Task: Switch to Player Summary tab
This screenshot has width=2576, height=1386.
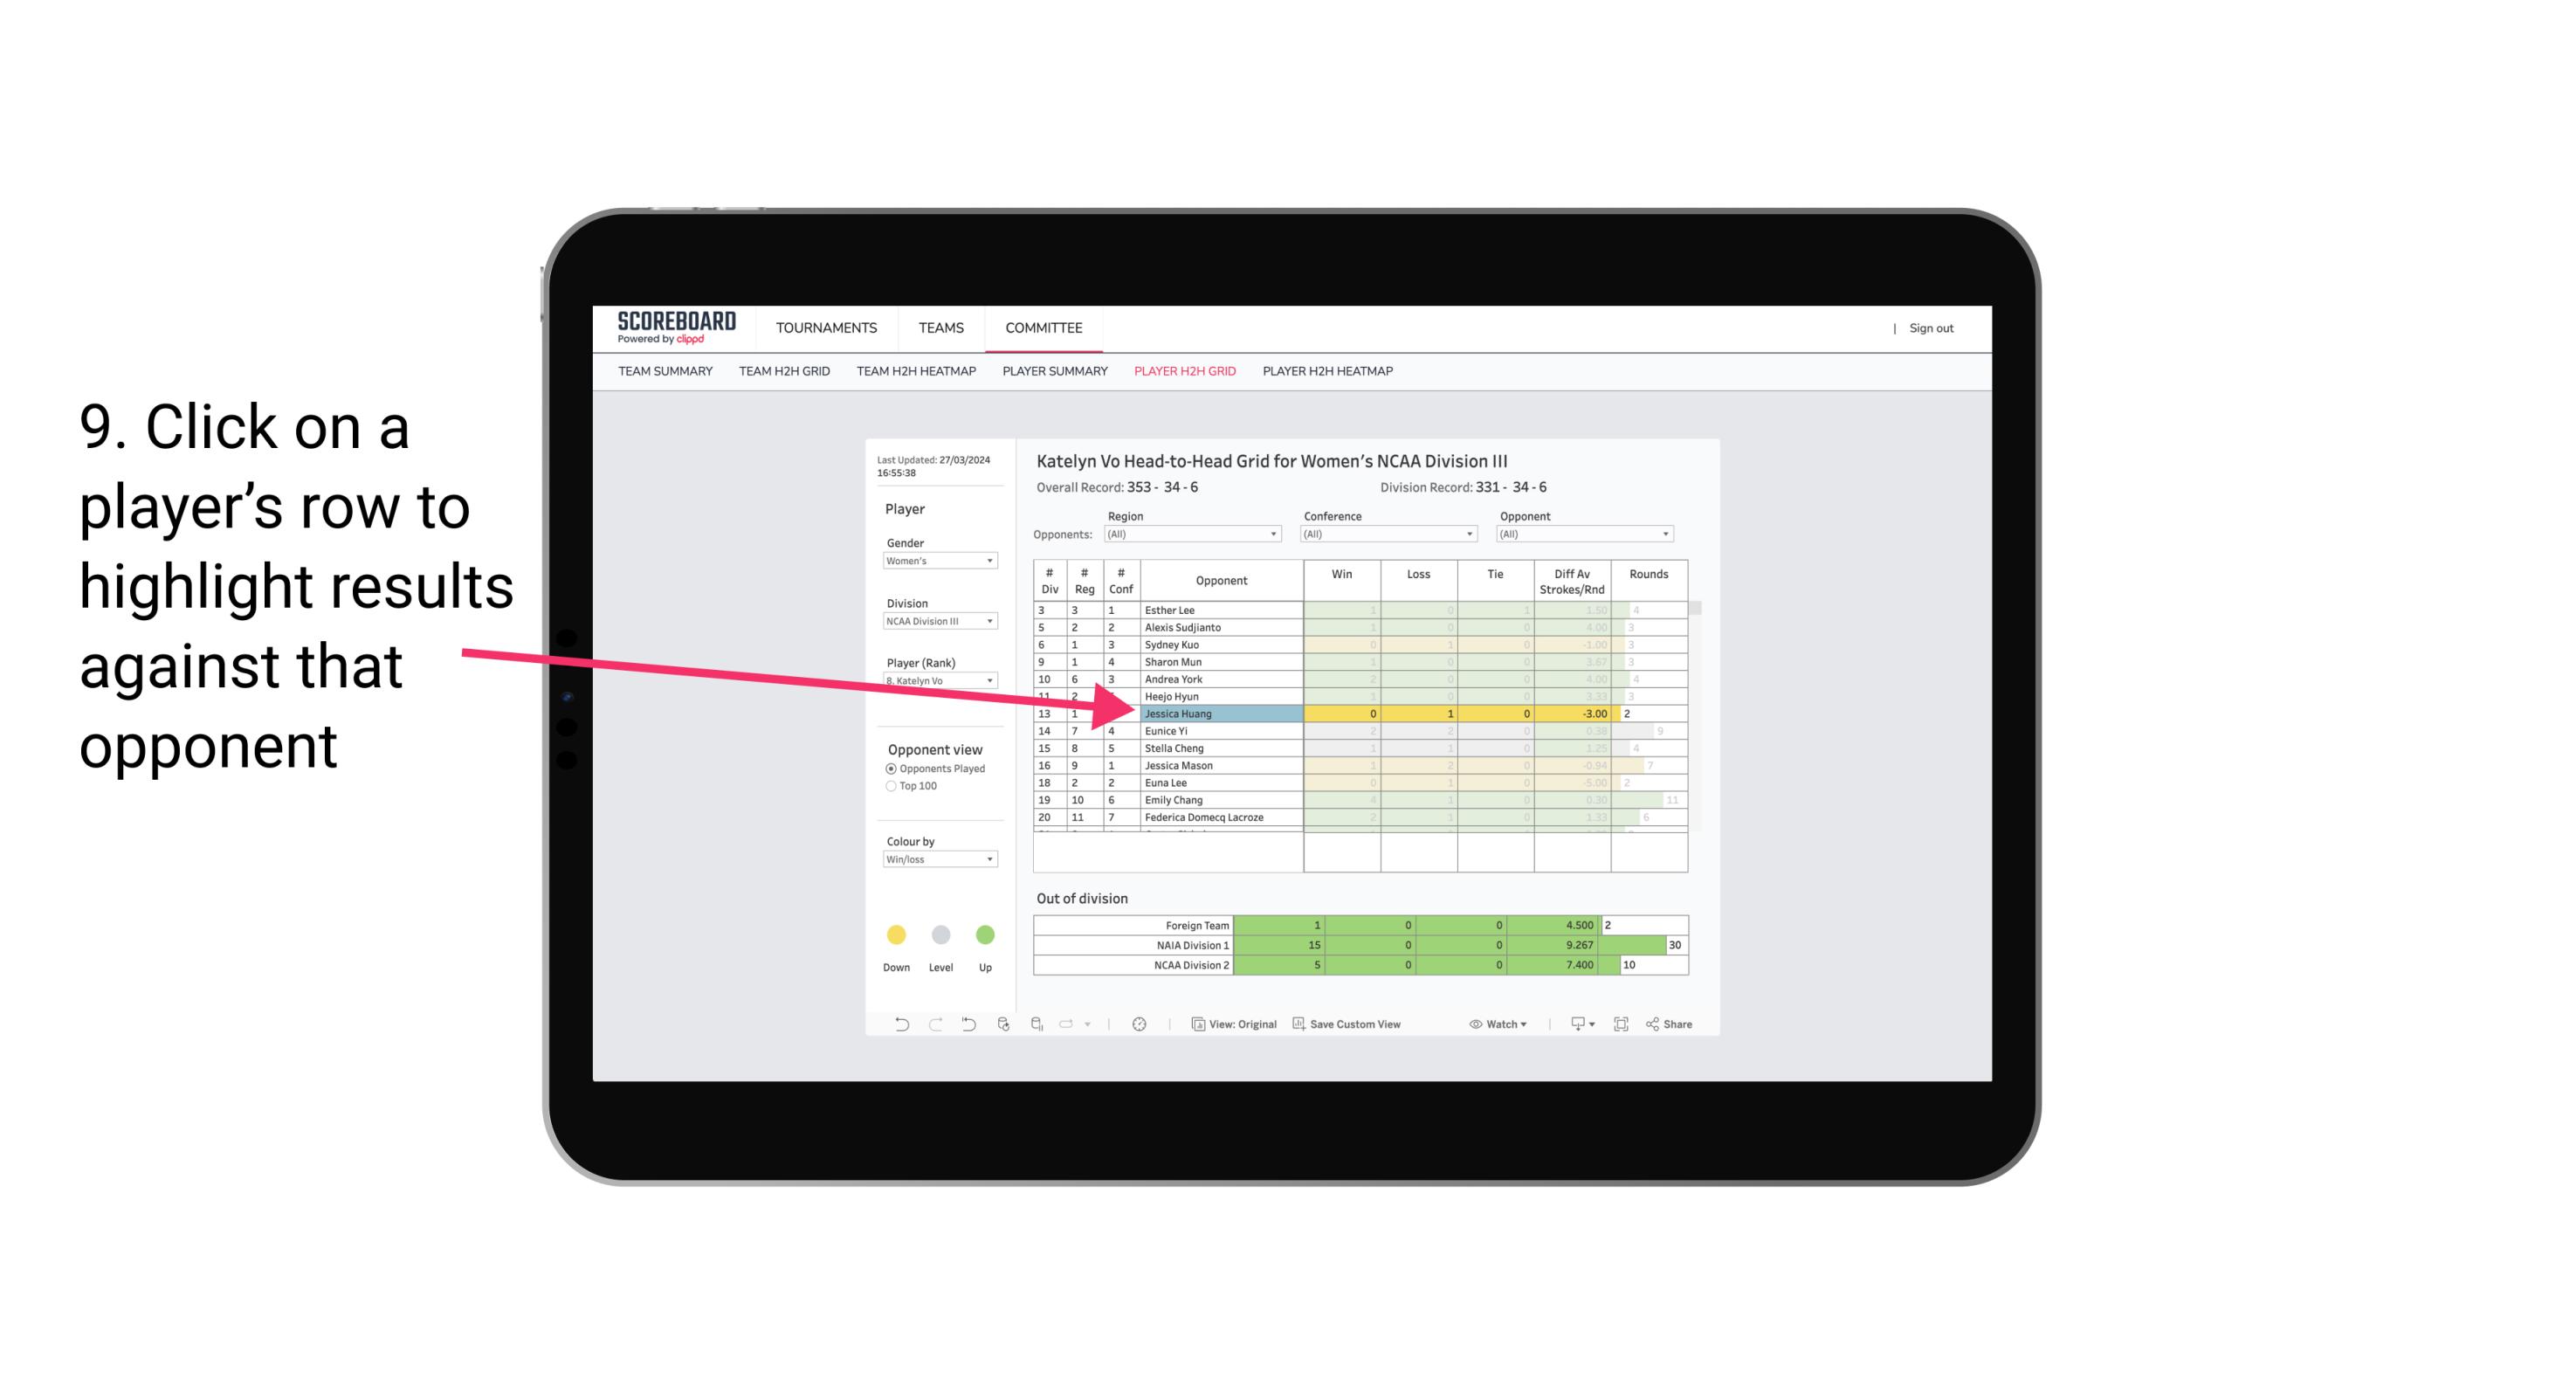Action: pos(1052,374)
